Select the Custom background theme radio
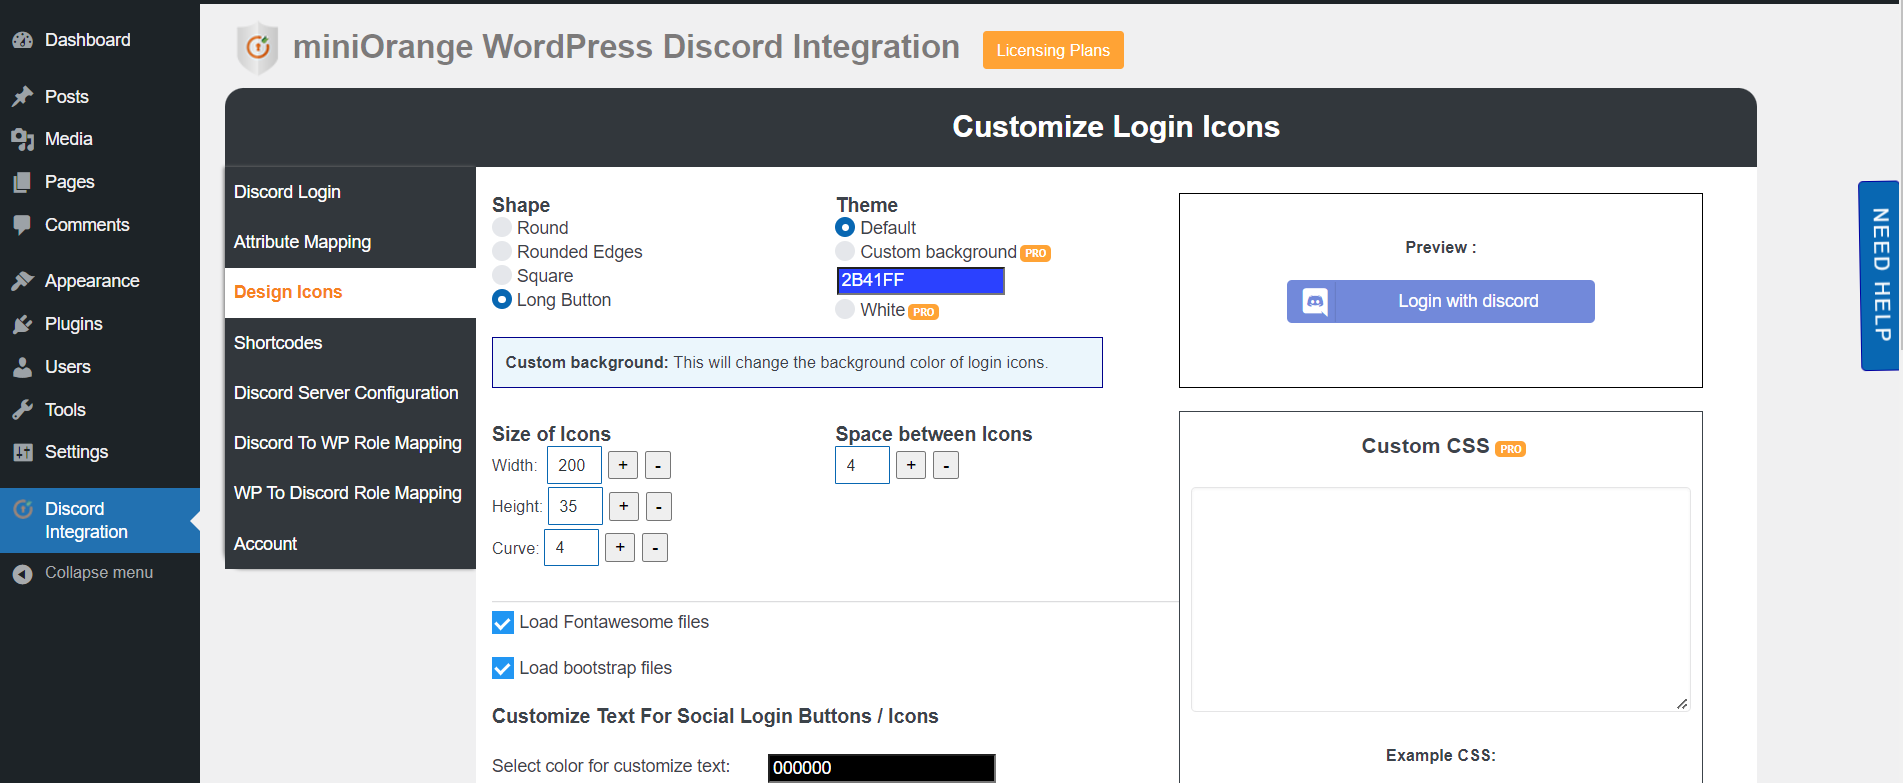Viewport: 1903px width, 783px height. coord(845,251)
